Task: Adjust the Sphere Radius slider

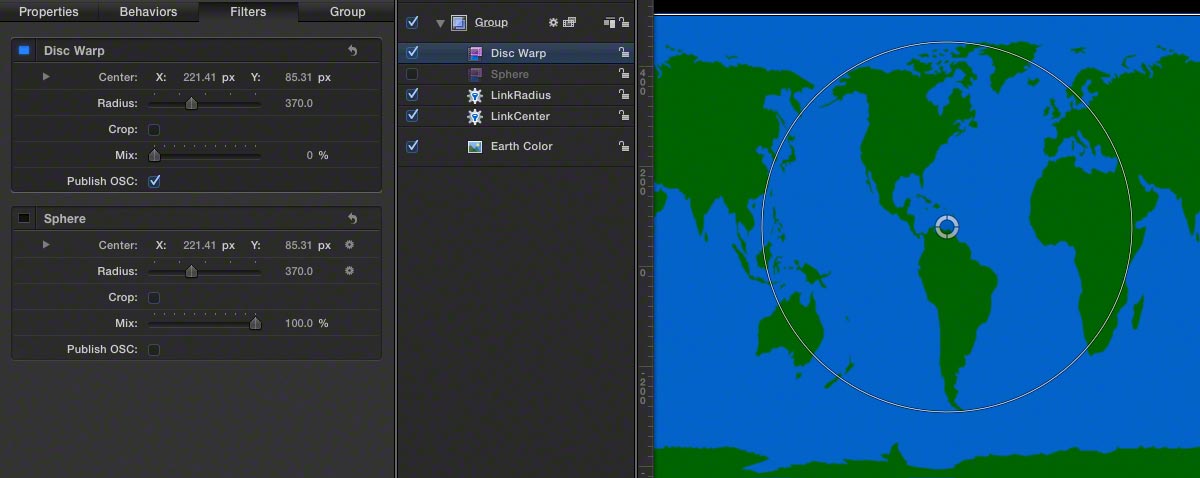Action: coord(205,271)
